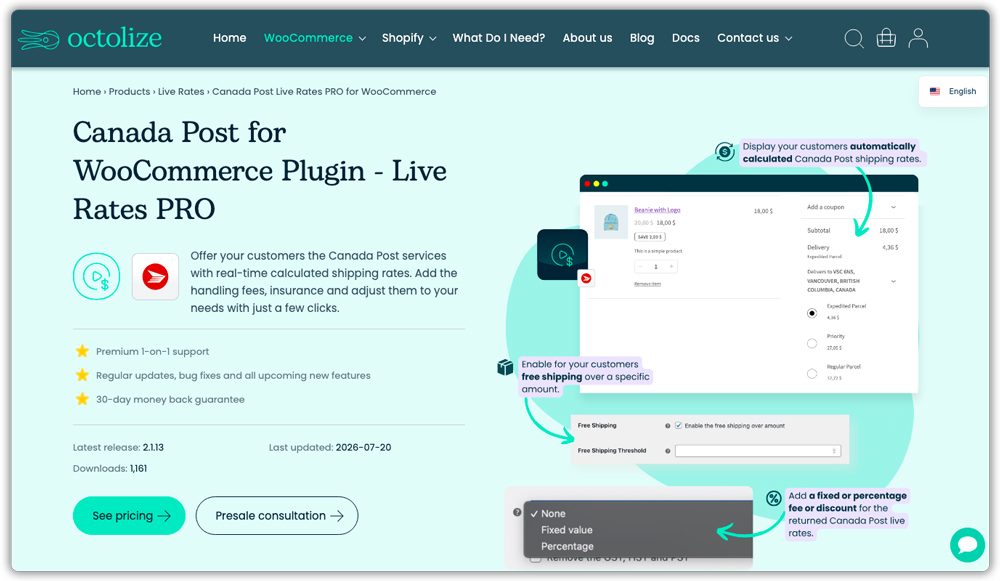This screenshot has height=581, width=1000.
Task: Open the English language selector
Action: (953, 91)
